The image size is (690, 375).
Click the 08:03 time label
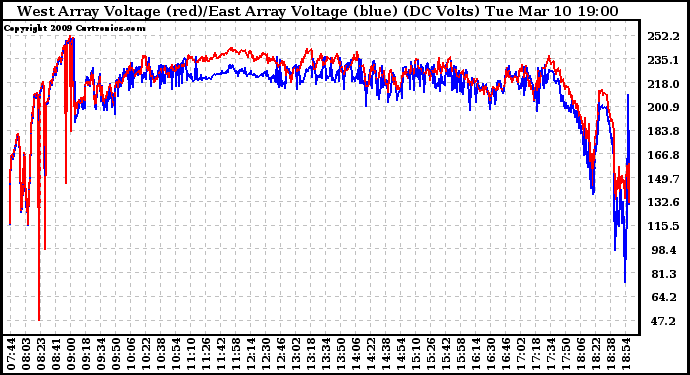[26, 354]
